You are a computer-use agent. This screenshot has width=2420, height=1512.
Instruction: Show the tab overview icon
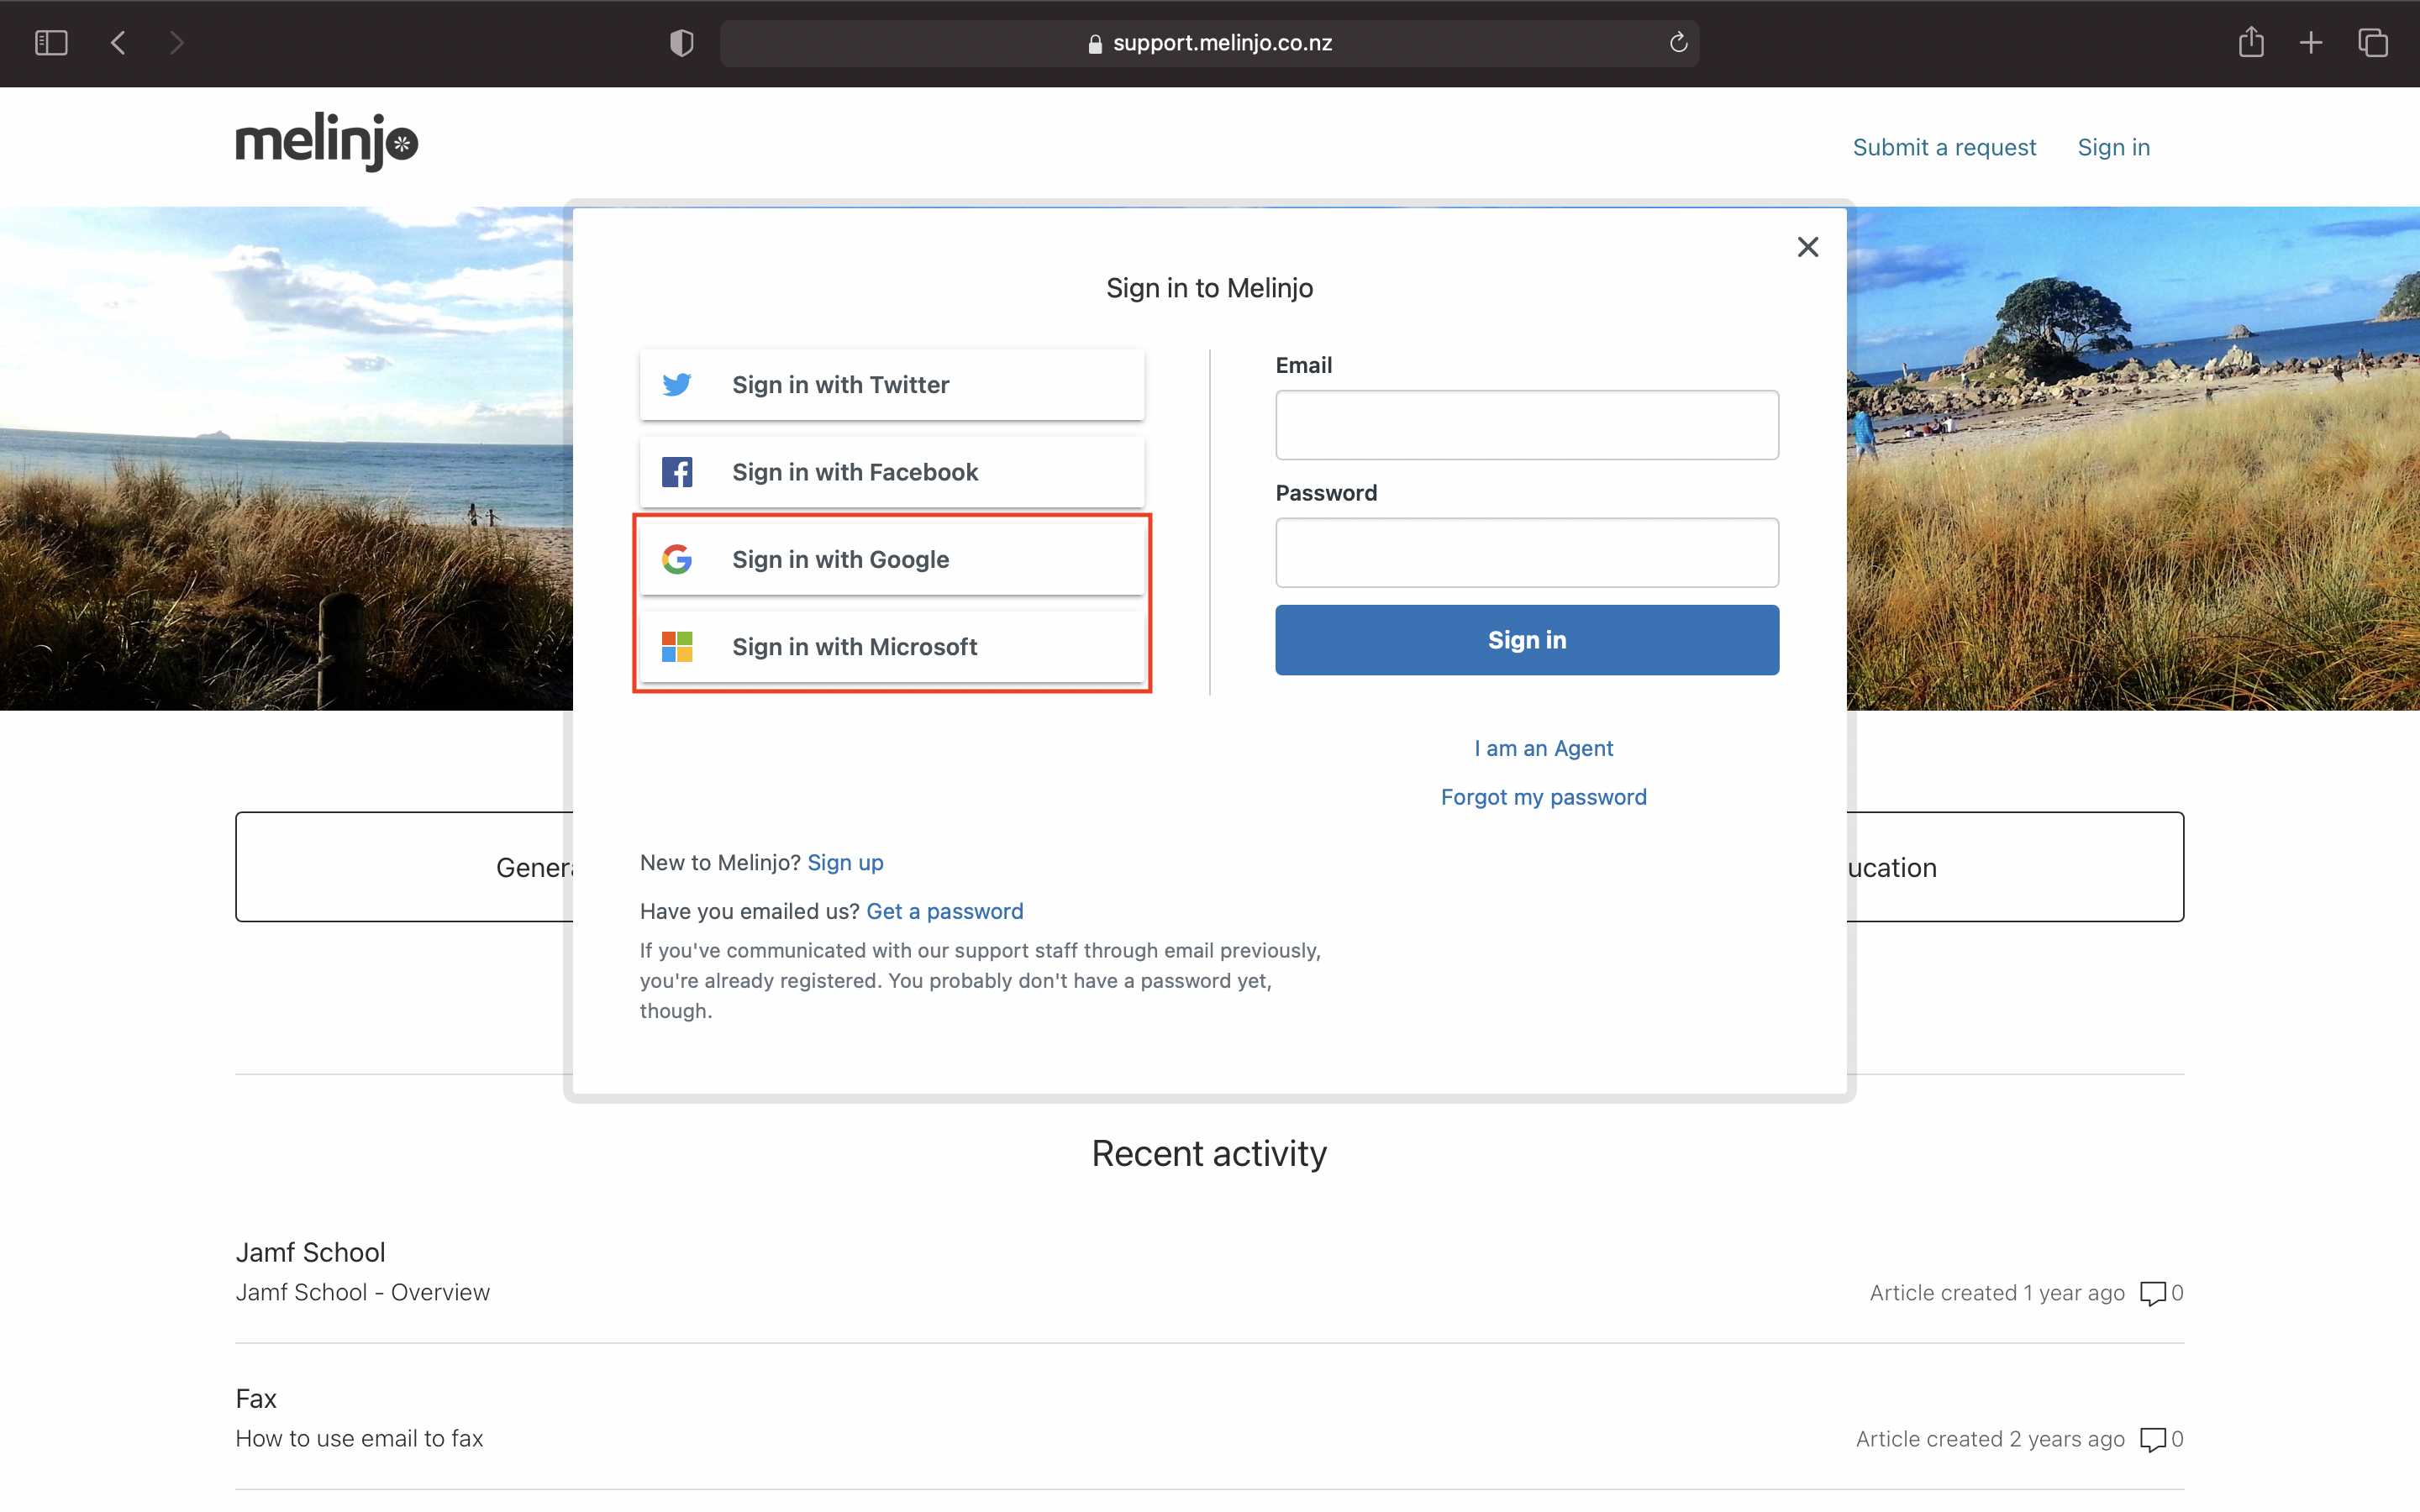(2373, 43)
